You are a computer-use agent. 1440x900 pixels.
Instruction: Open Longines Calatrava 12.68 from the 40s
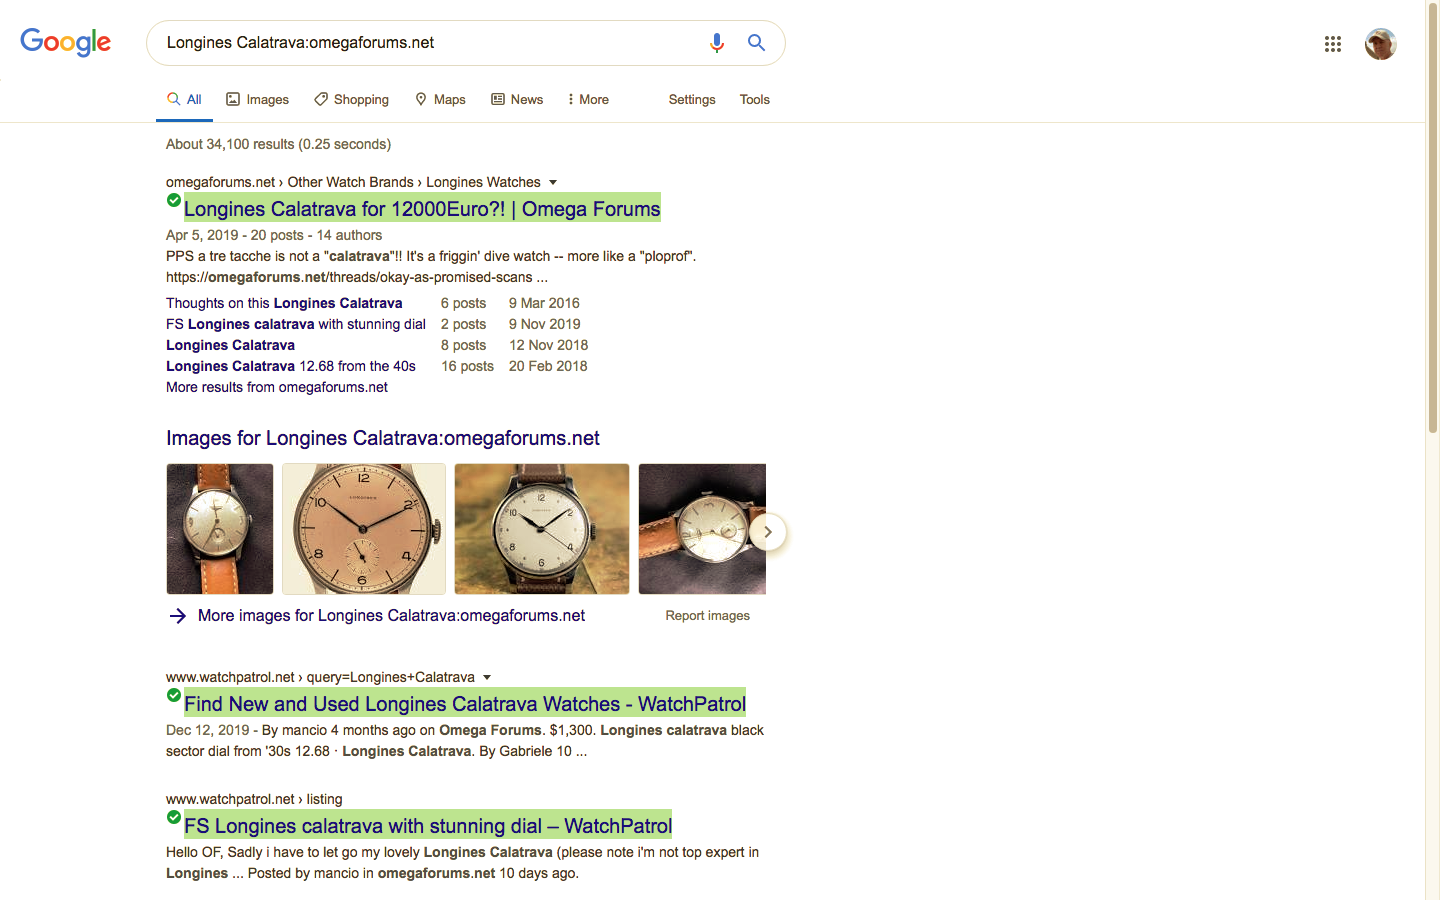point(291,366)
